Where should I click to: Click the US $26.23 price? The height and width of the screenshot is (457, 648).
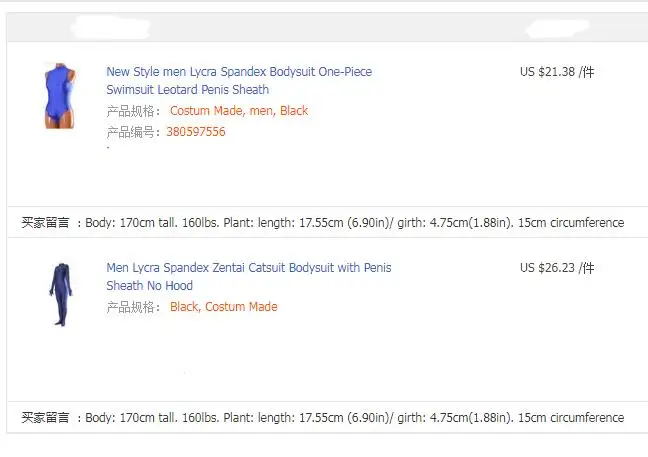pyautogui.click(x=547, y=268)
